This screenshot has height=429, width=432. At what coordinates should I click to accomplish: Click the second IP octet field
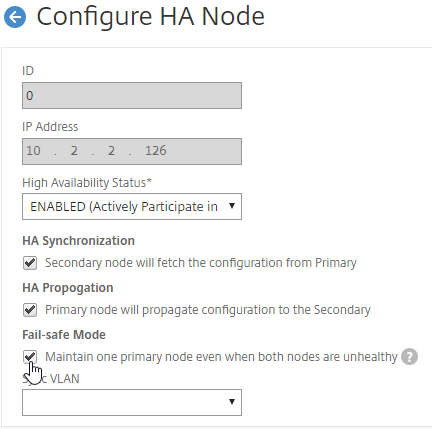coord(74,151)
